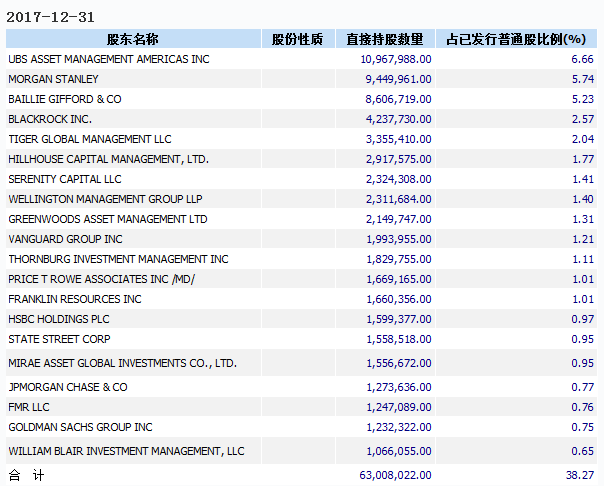This screenshot has height=486, width=604.
Task: Click the 合计 total row label
Action: coord(26,475)
